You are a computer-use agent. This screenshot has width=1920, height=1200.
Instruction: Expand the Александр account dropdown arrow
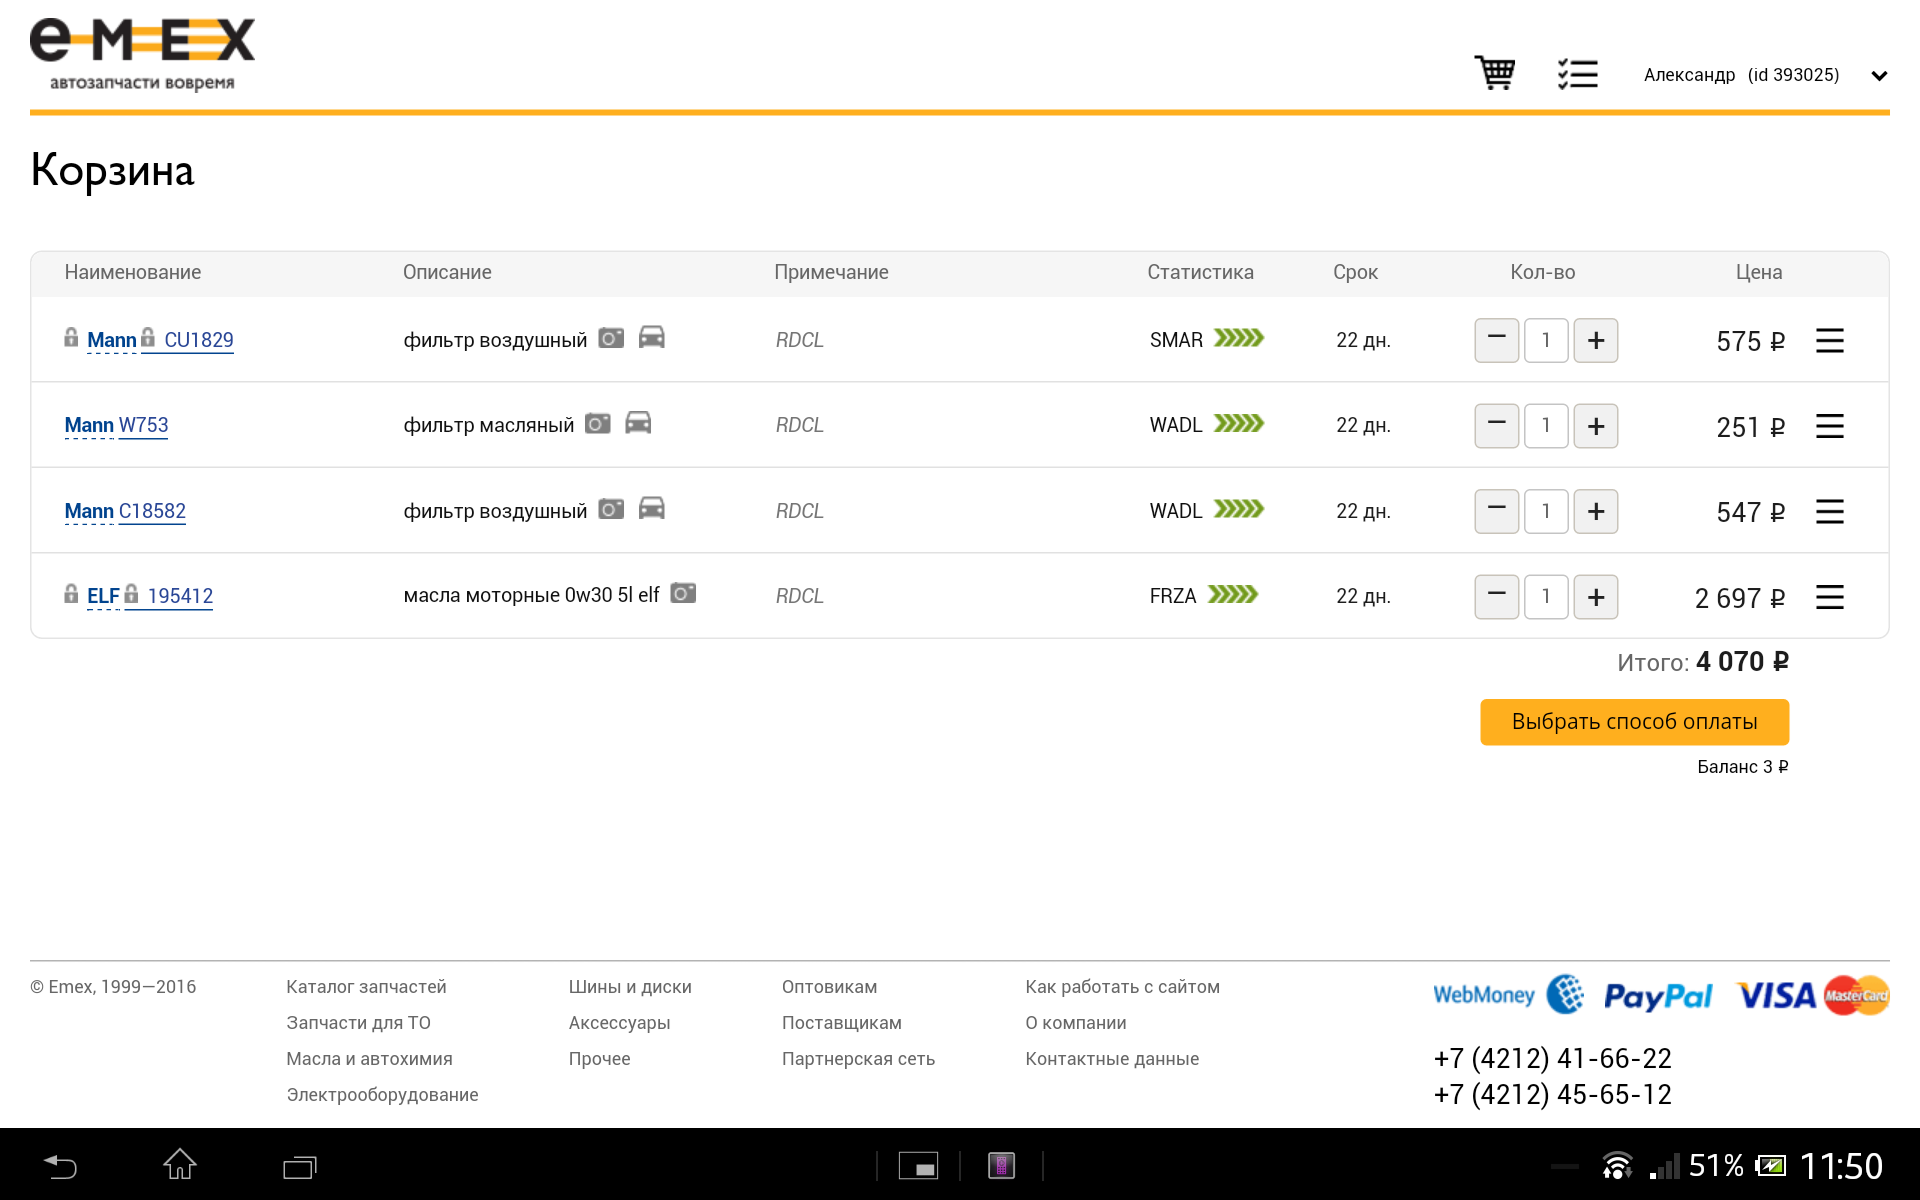[x=1879, y=76]
